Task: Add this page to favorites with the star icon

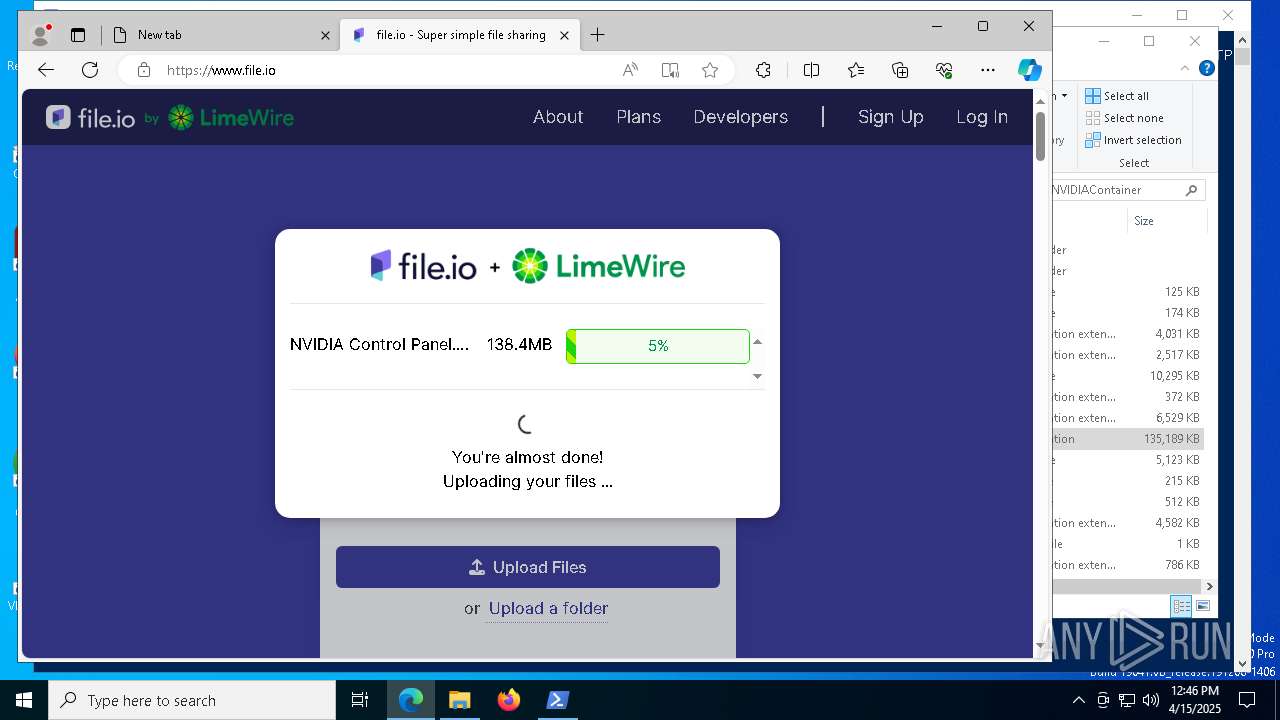Action: pyautogui.click(x=710, y=70)
